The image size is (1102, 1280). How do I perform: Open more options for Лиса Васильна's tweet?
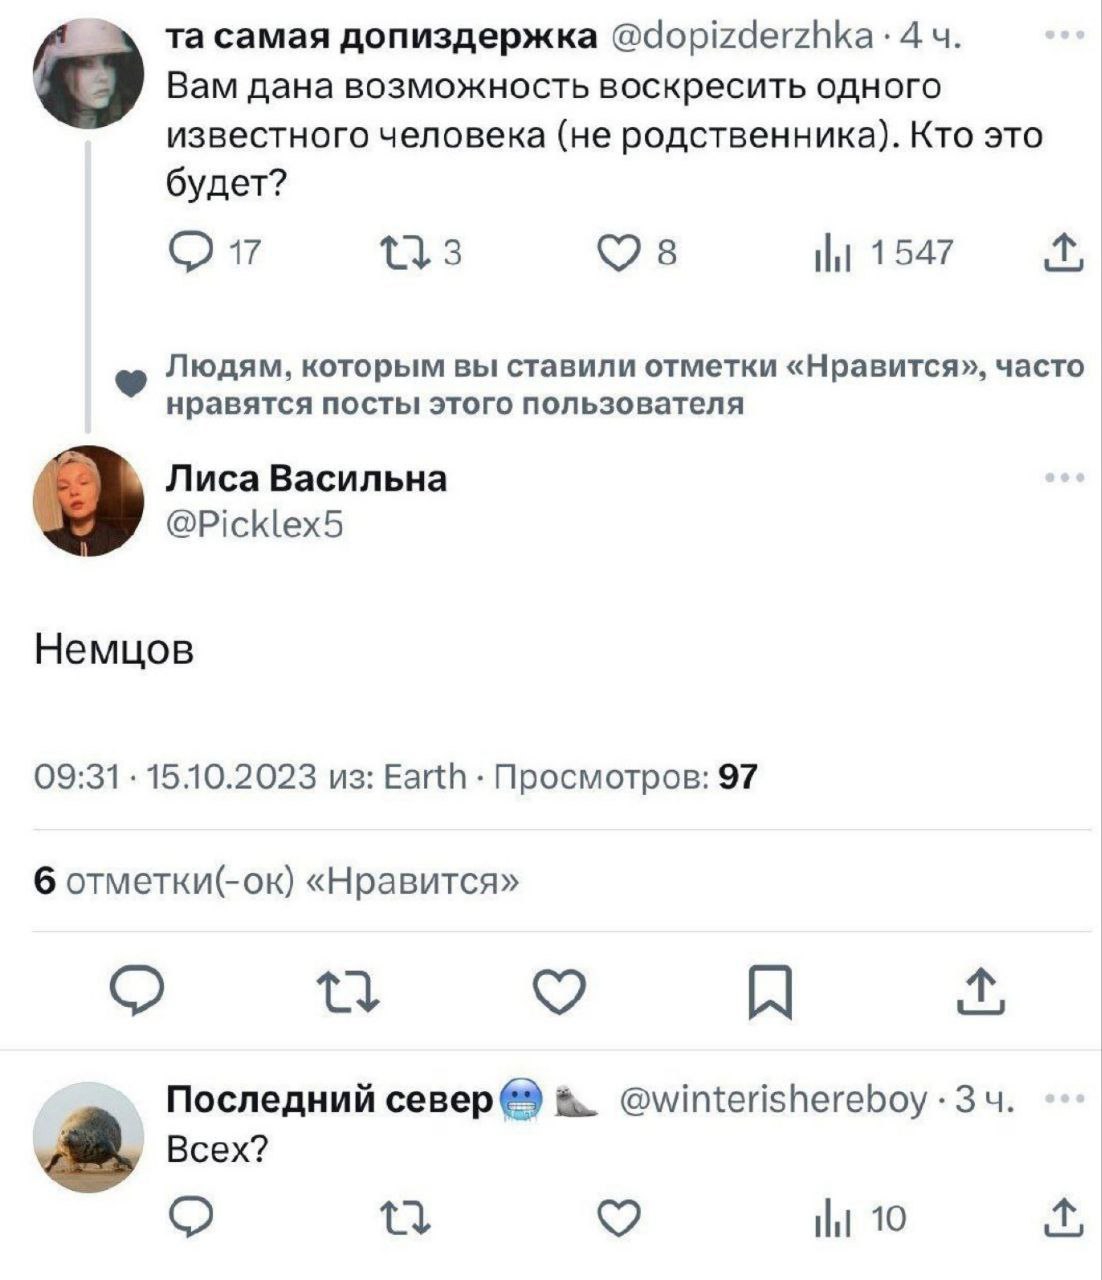tap(1064, 478)
